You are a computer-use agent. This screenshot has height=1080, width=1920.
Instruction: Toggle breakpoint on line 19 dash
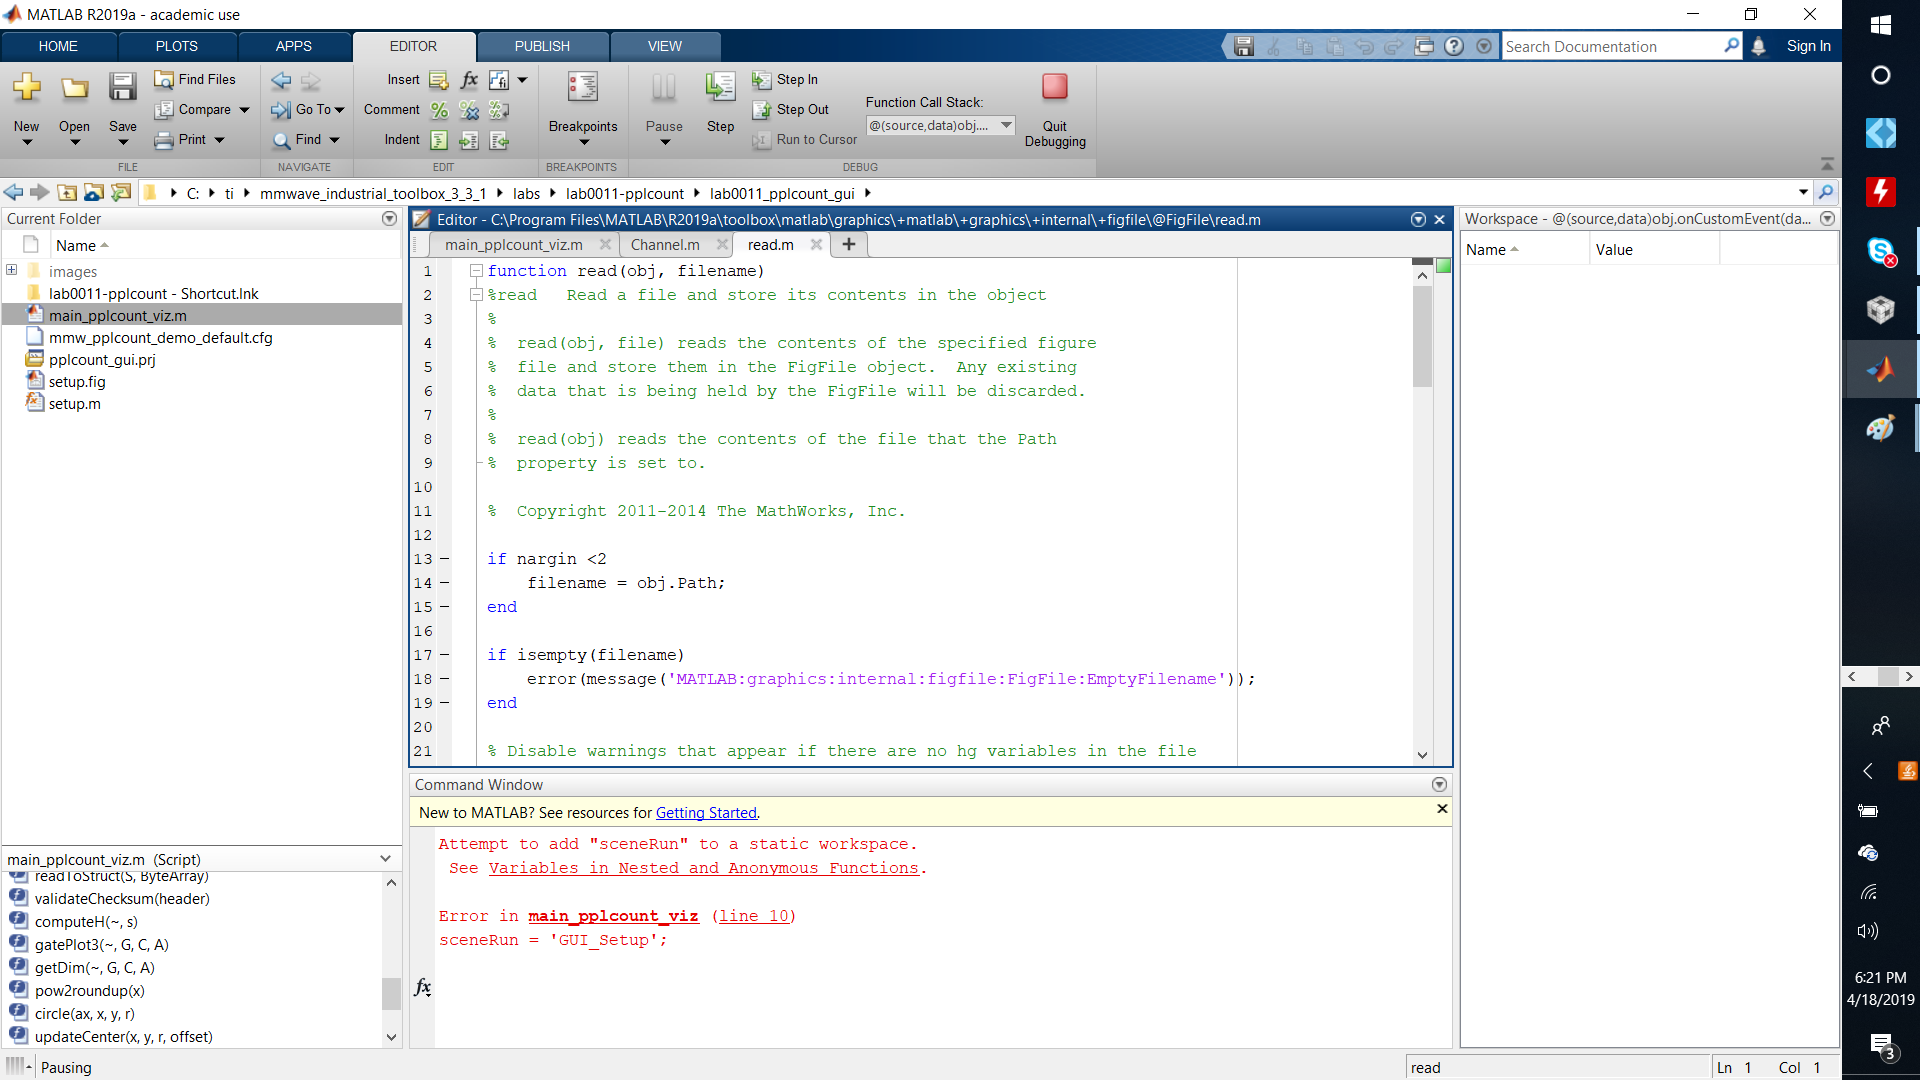(445, 703)
